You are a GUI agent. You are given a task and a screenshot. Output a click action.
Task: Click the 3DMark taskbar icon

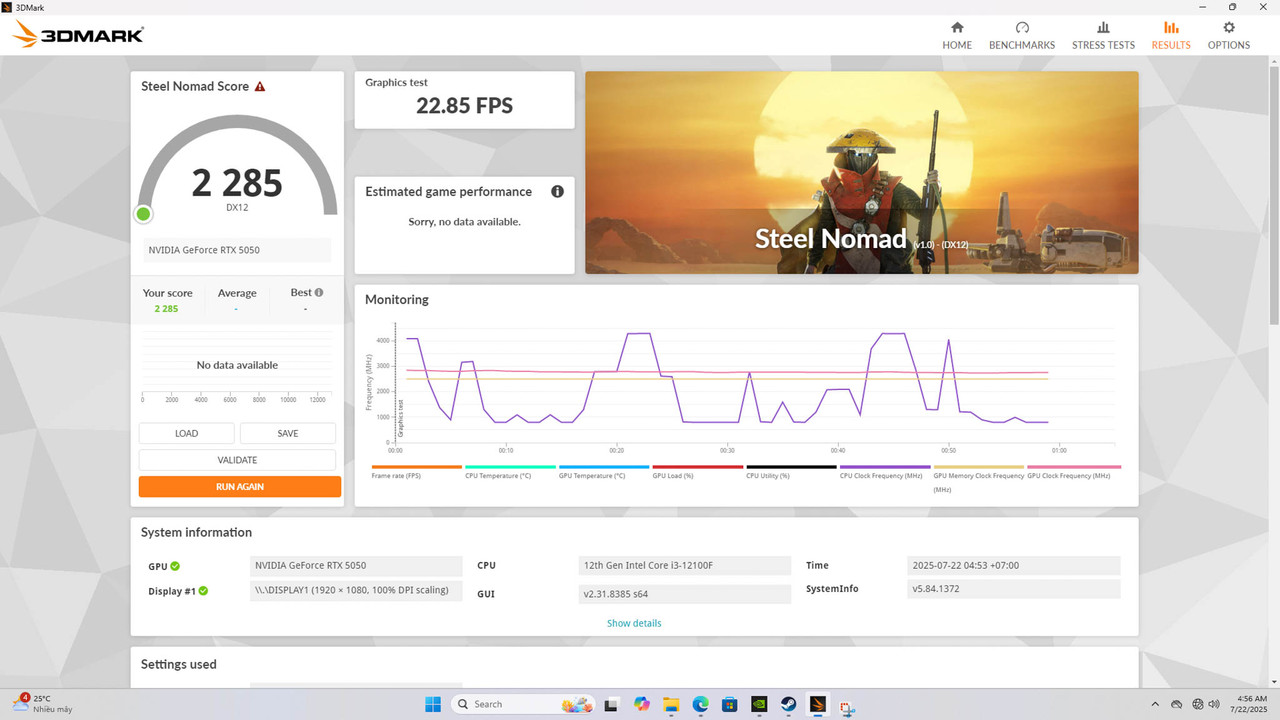817,704
